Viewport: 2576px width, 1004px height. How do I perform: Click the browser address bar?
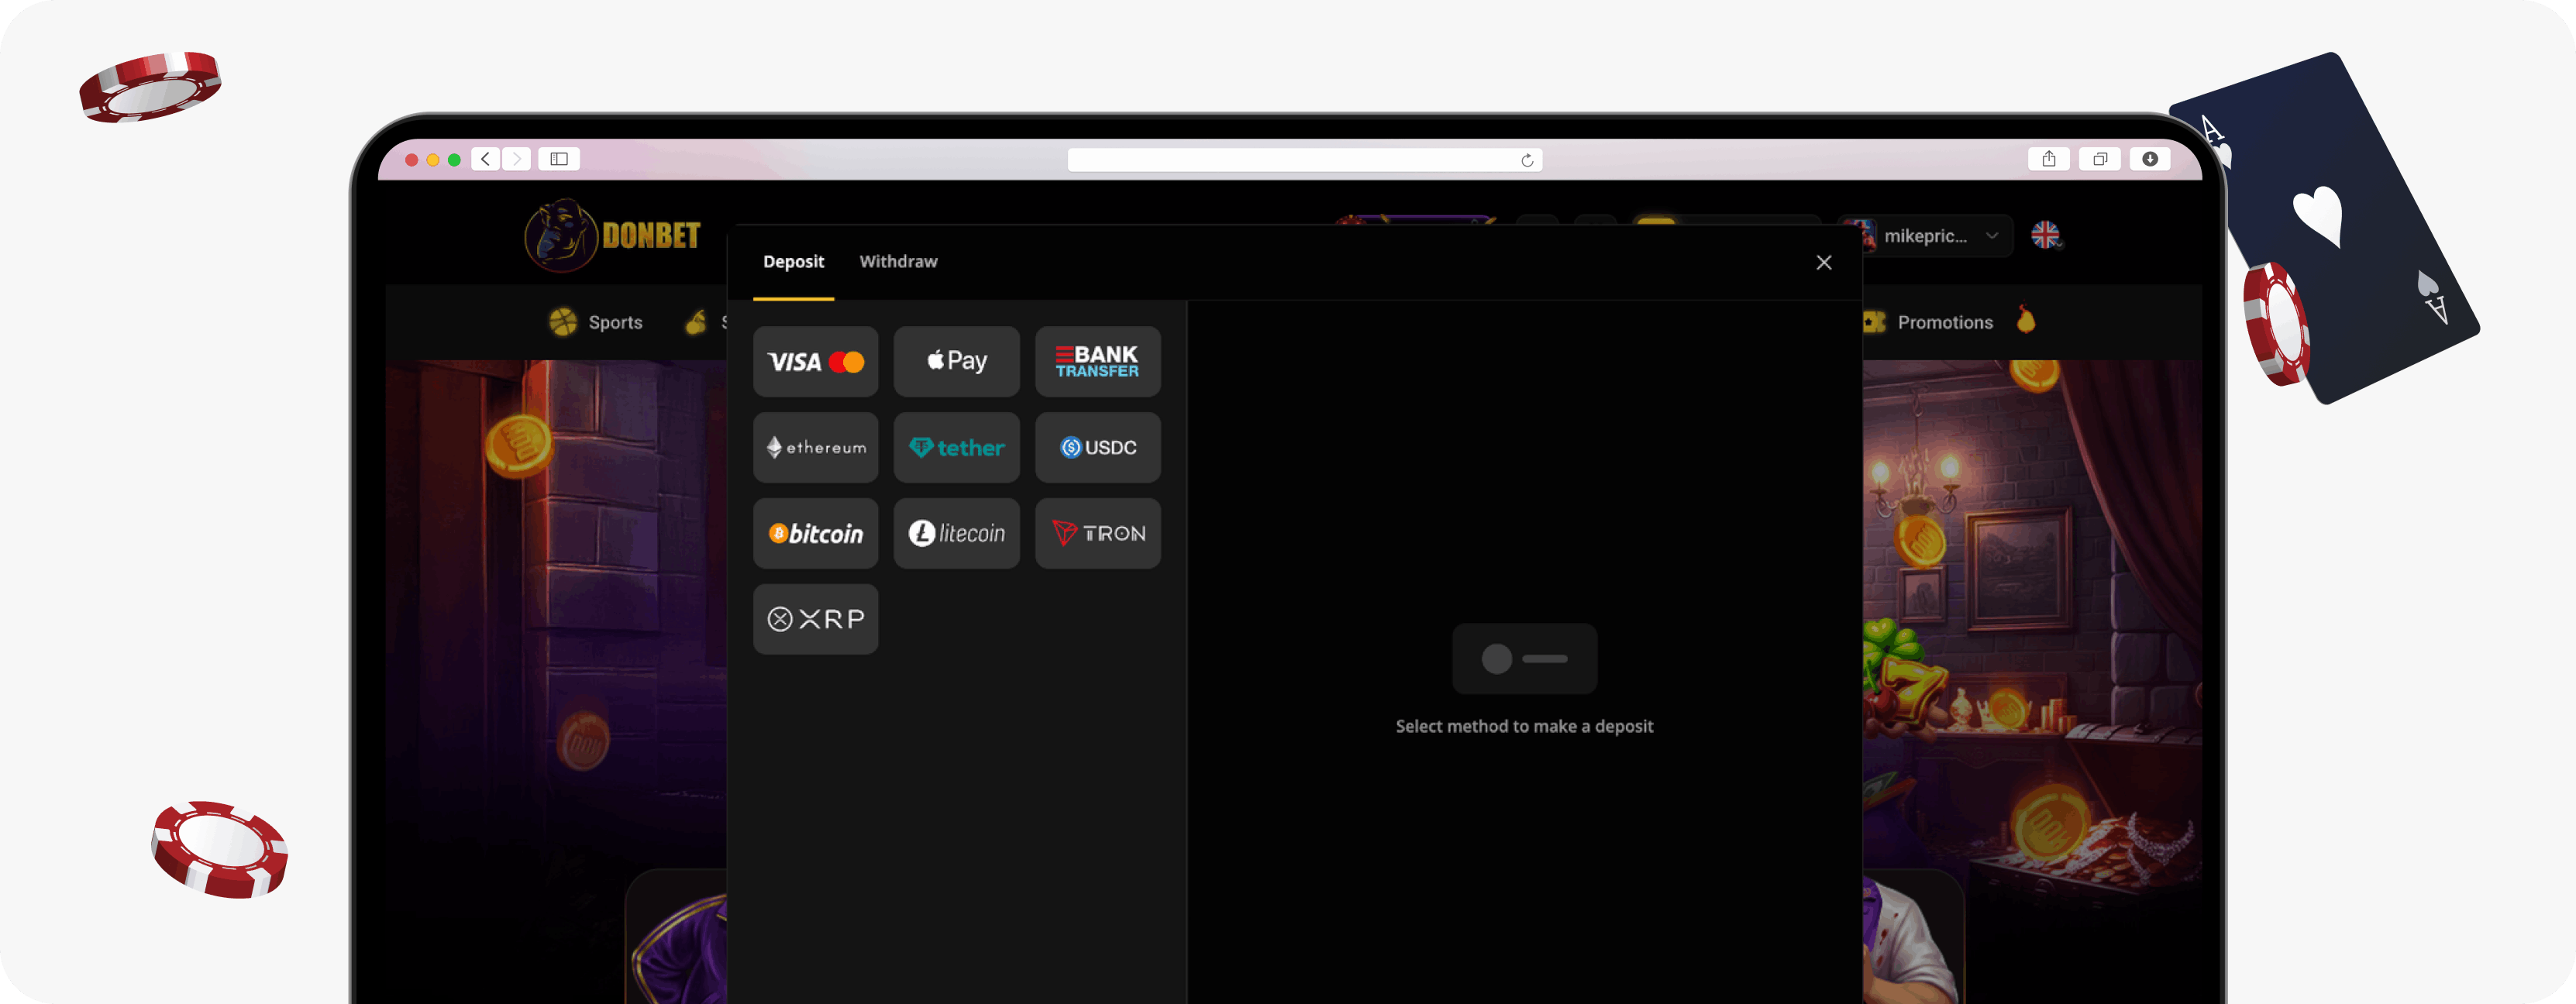pyautogui.click(x=1304, y=160)
